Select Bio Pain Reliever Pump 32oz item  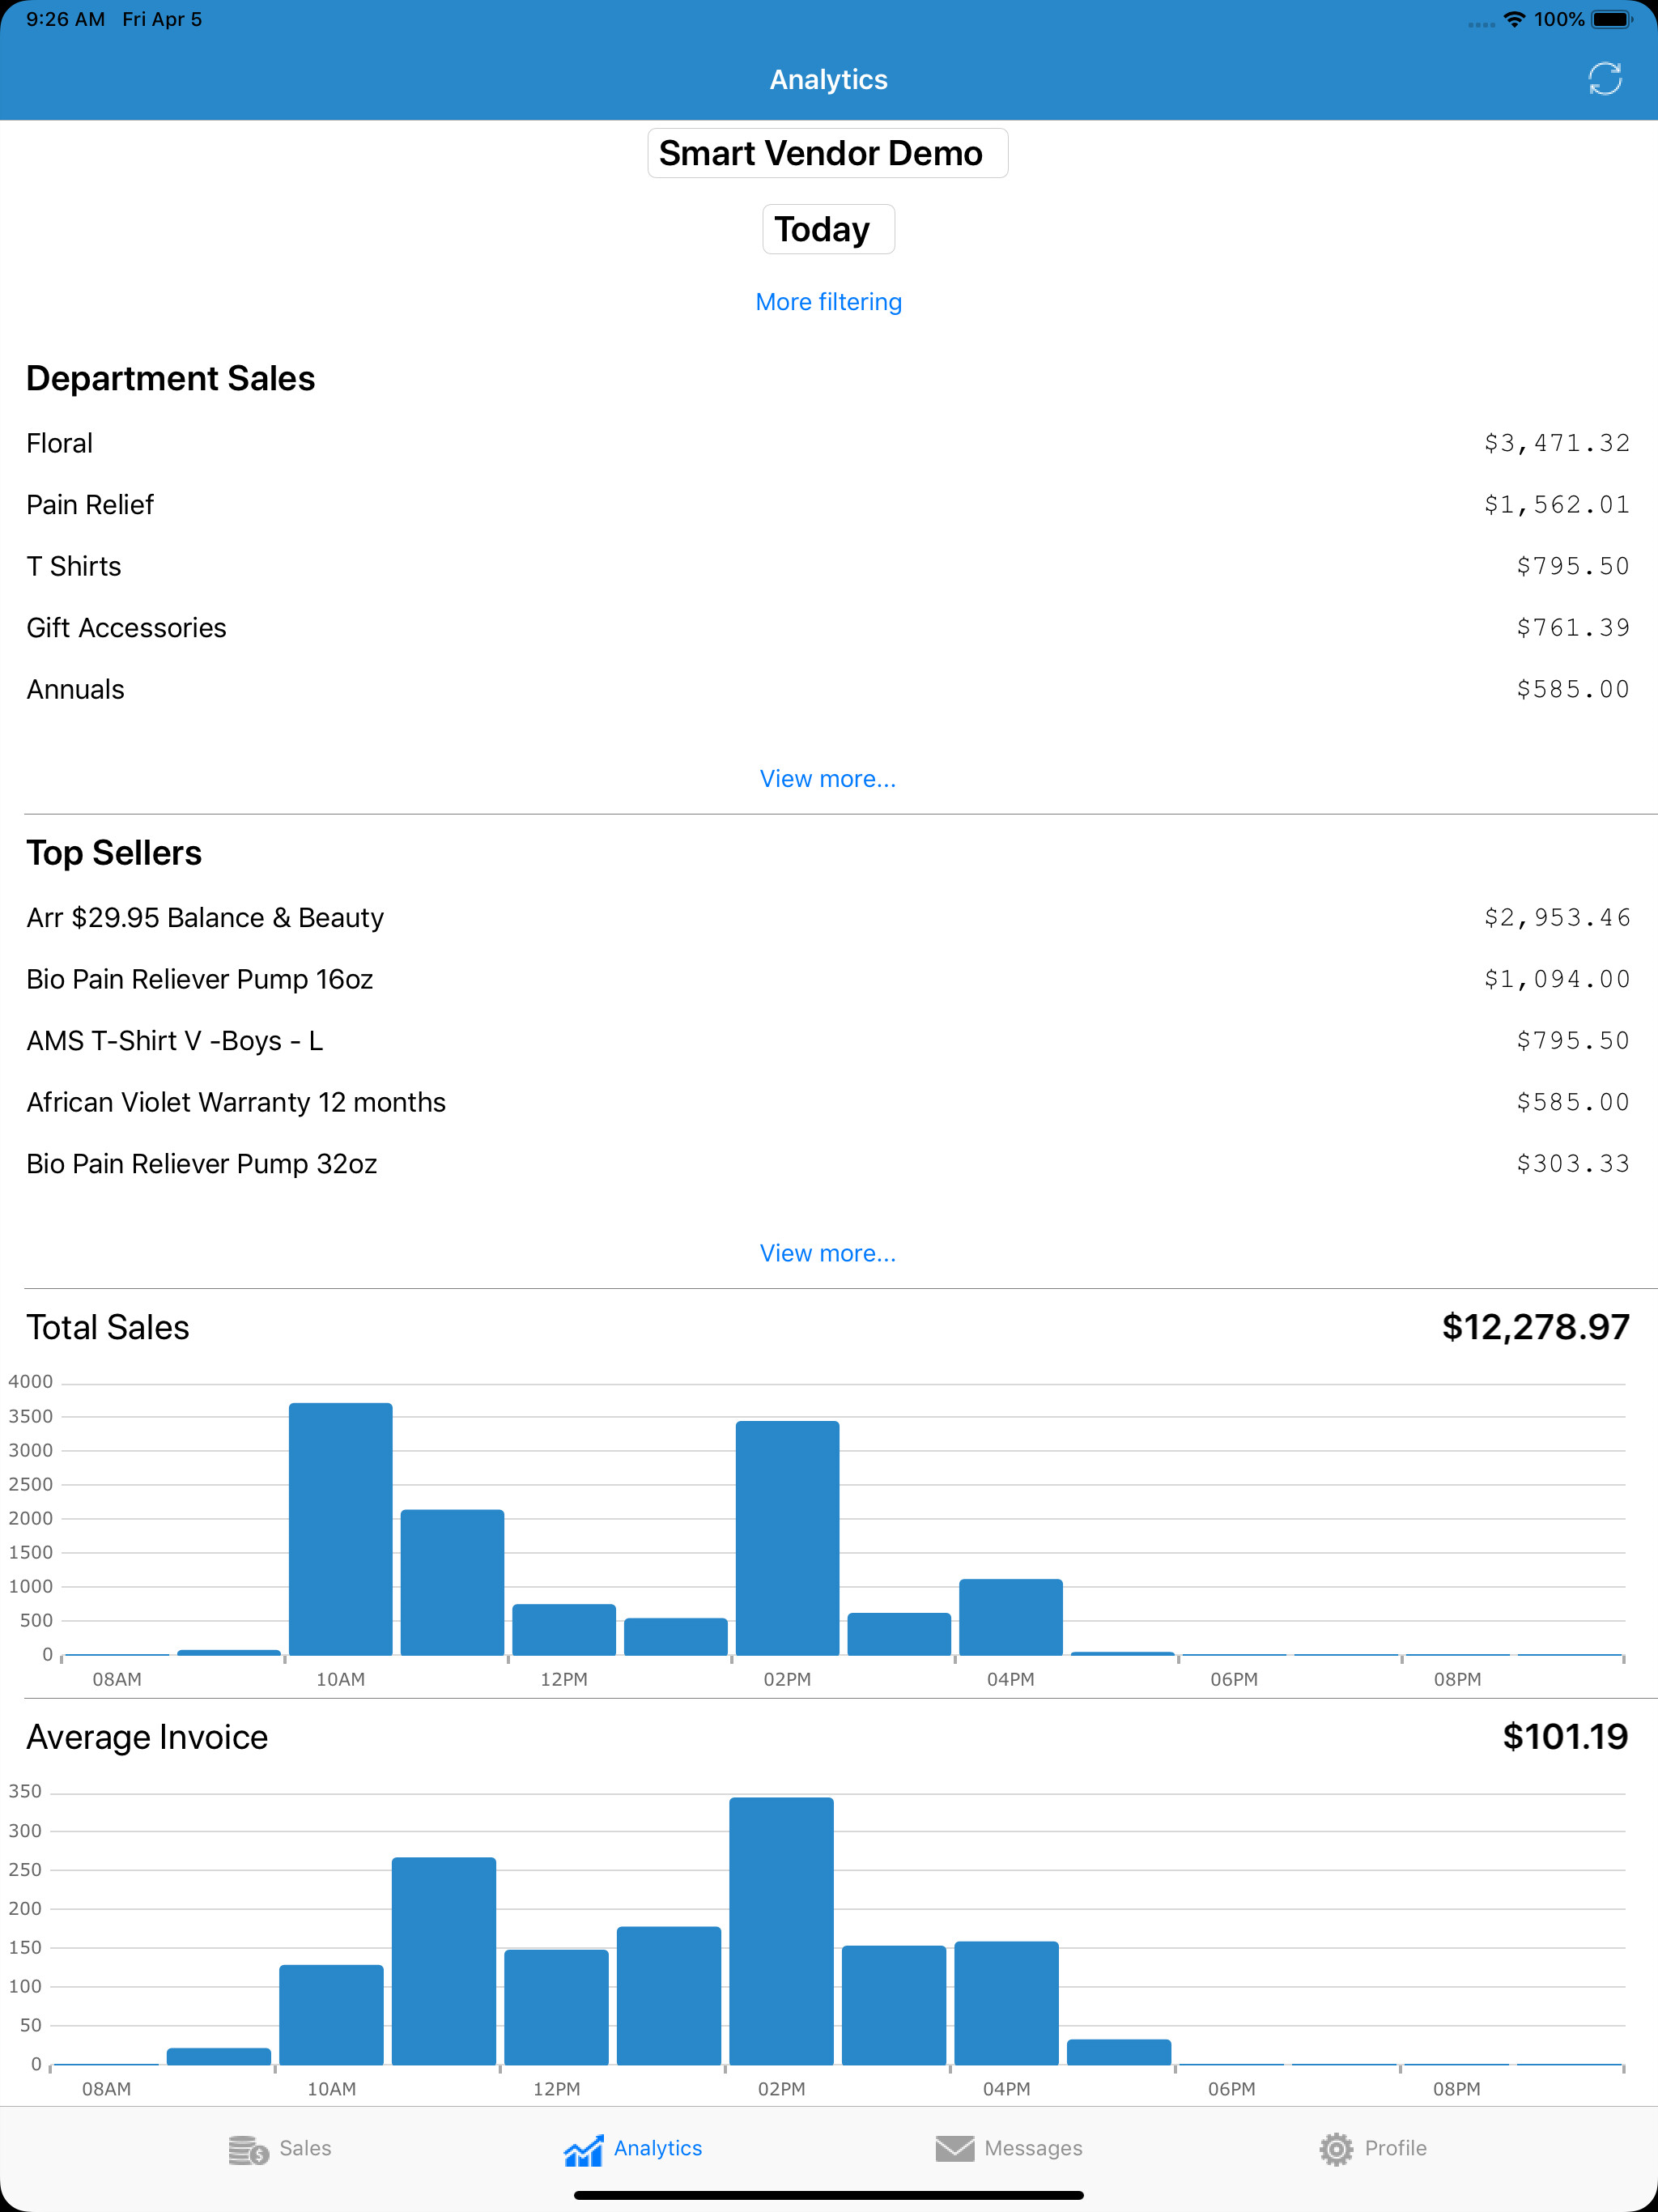coord(828,1164)
